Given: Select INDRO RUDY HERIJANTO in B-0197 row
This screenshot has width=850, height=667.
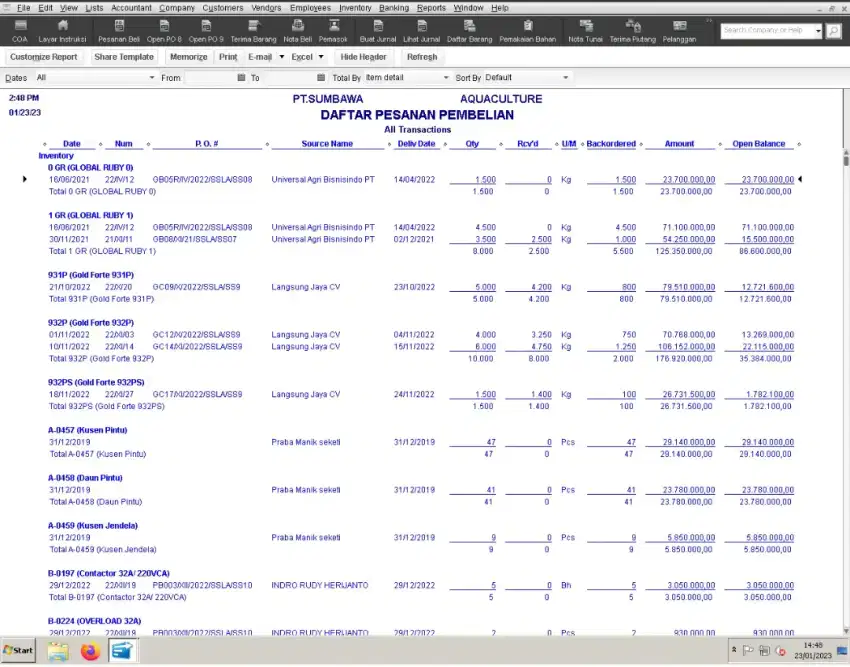Looking at the screenshot, I should pos(320,586).
